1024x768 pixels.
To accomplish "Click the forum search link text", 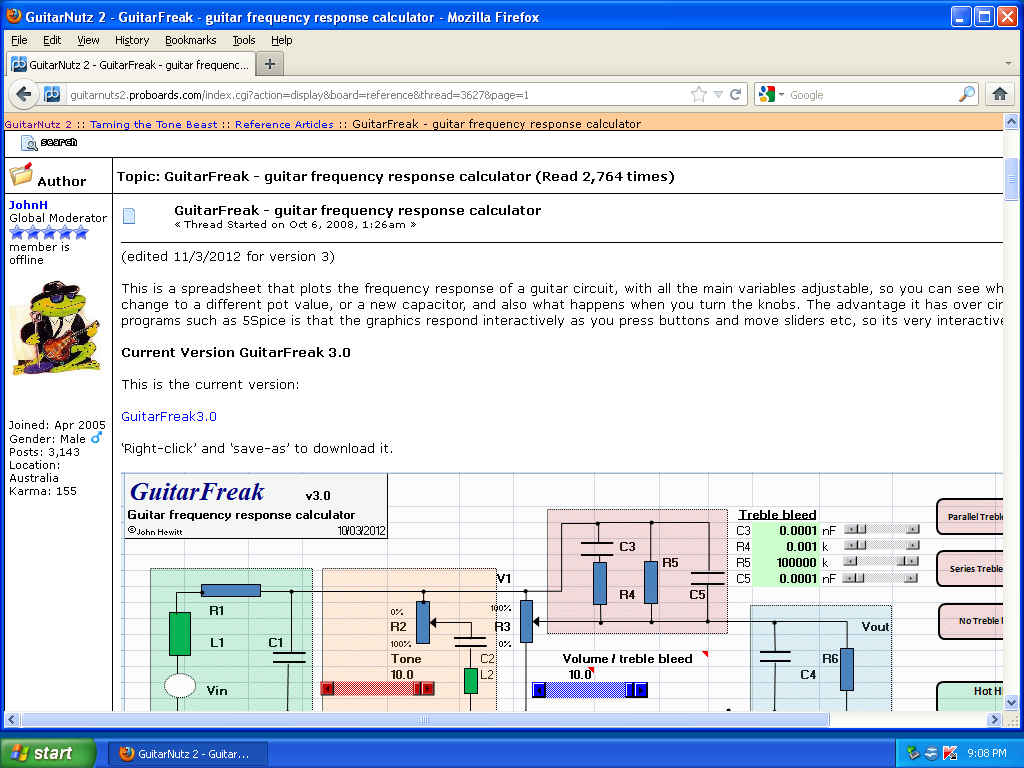I will (59, 142).
